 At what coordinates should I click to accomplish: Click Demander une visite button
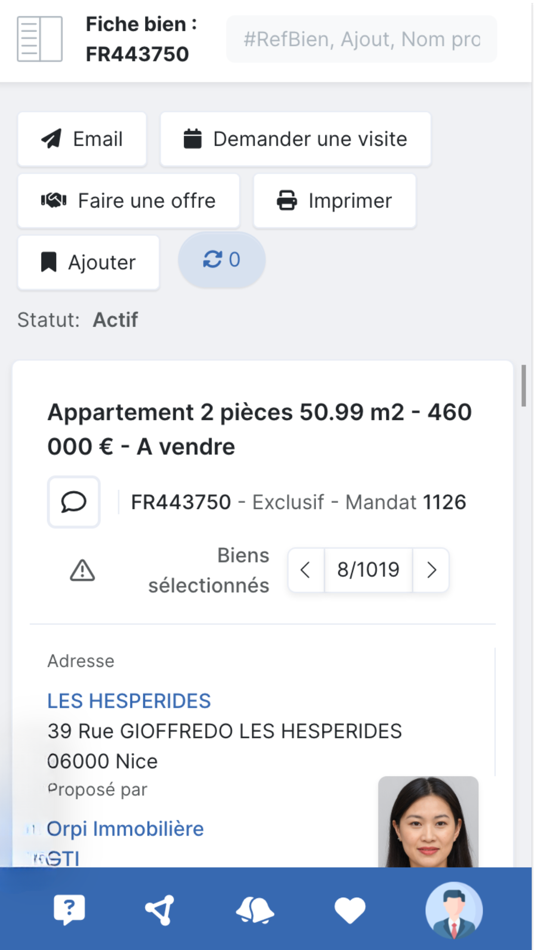tap(296, 139)
